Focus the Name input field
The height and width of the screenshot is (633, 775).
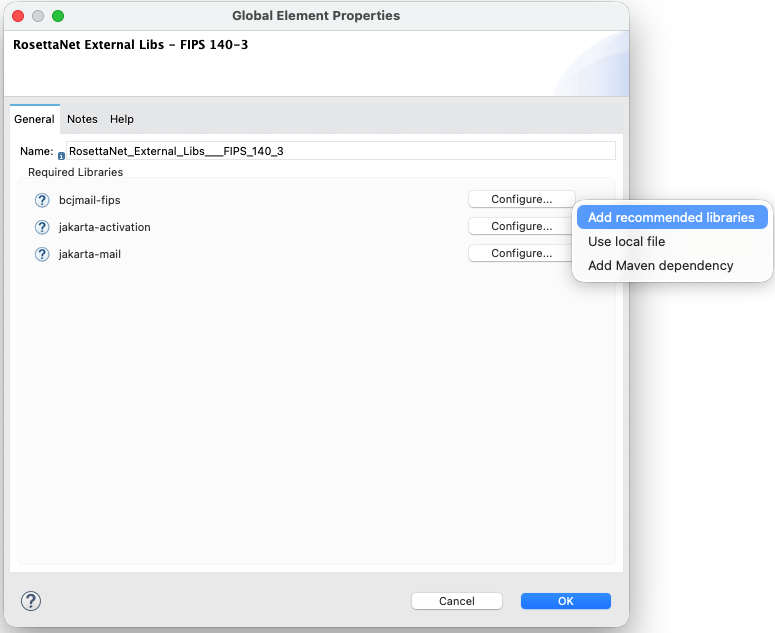point(341,151)
